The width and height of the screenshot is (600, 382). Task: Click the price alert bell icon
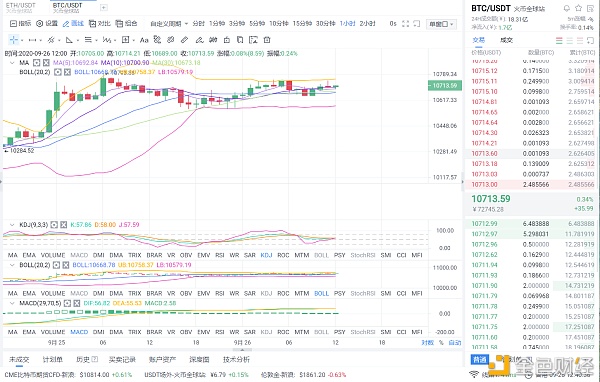click(567, 8)
